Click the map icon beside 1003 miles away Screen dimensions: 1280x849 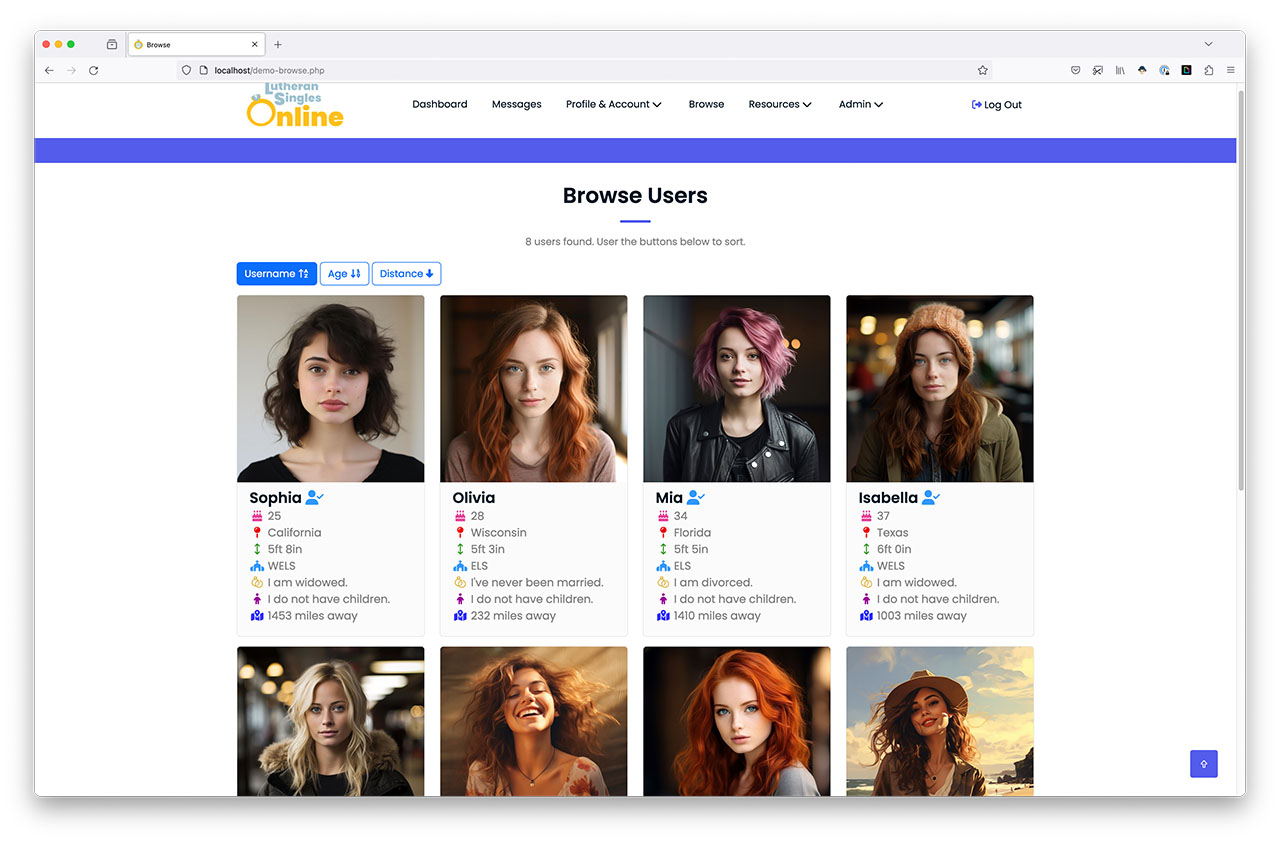point(866,616)
